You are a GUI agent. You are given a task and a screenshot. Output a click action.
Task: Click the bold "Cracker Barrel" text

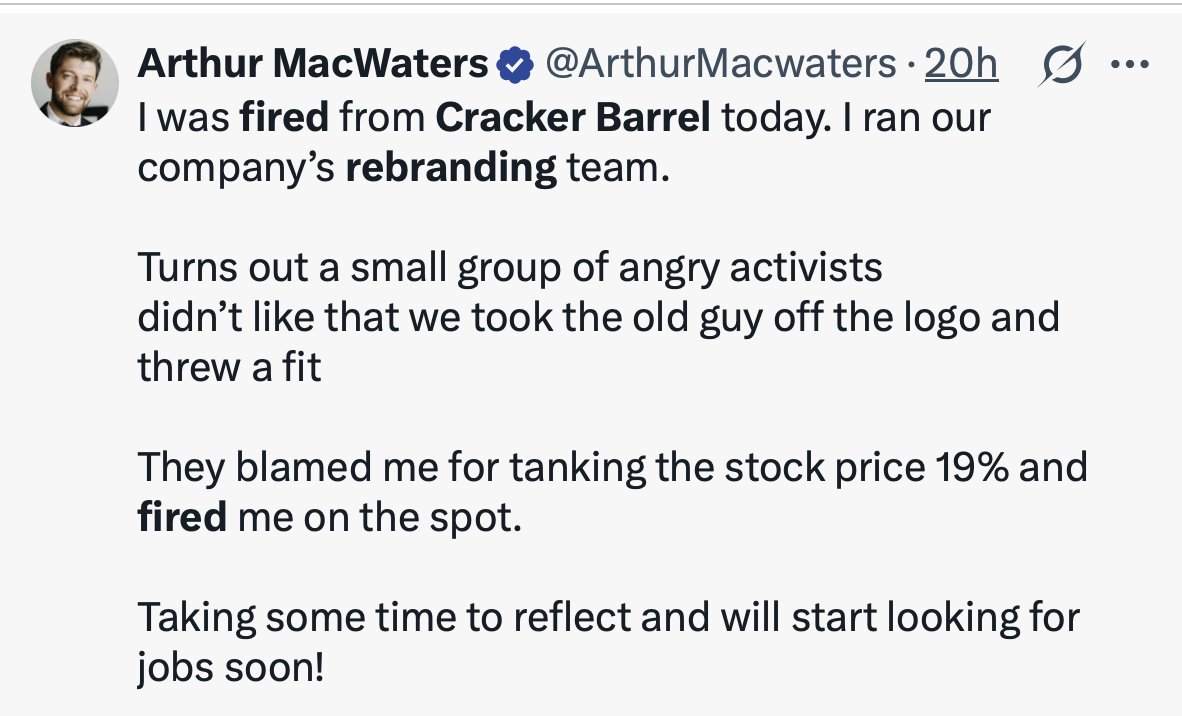[x=573, y=117]
